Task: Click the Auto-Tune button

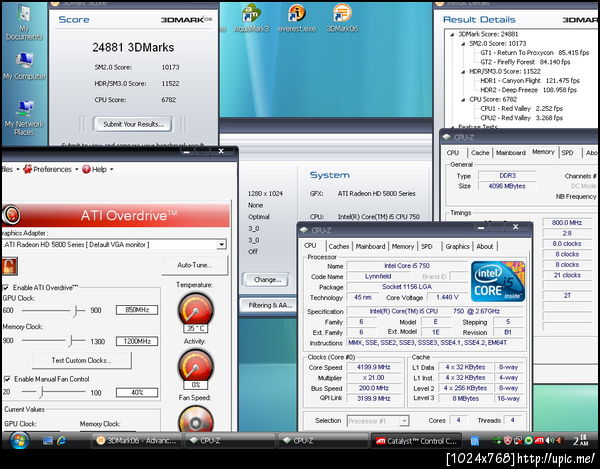Action: tap(194, 265)
